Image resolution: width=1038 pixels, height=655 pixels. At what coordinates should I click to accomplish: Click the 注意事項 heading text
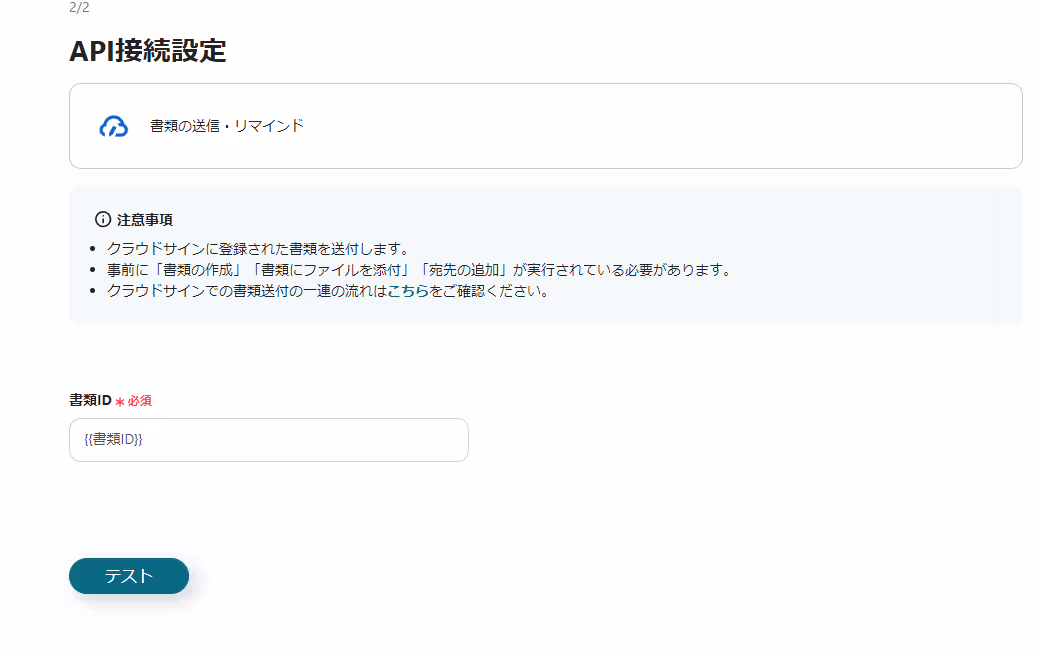[145, 220]
